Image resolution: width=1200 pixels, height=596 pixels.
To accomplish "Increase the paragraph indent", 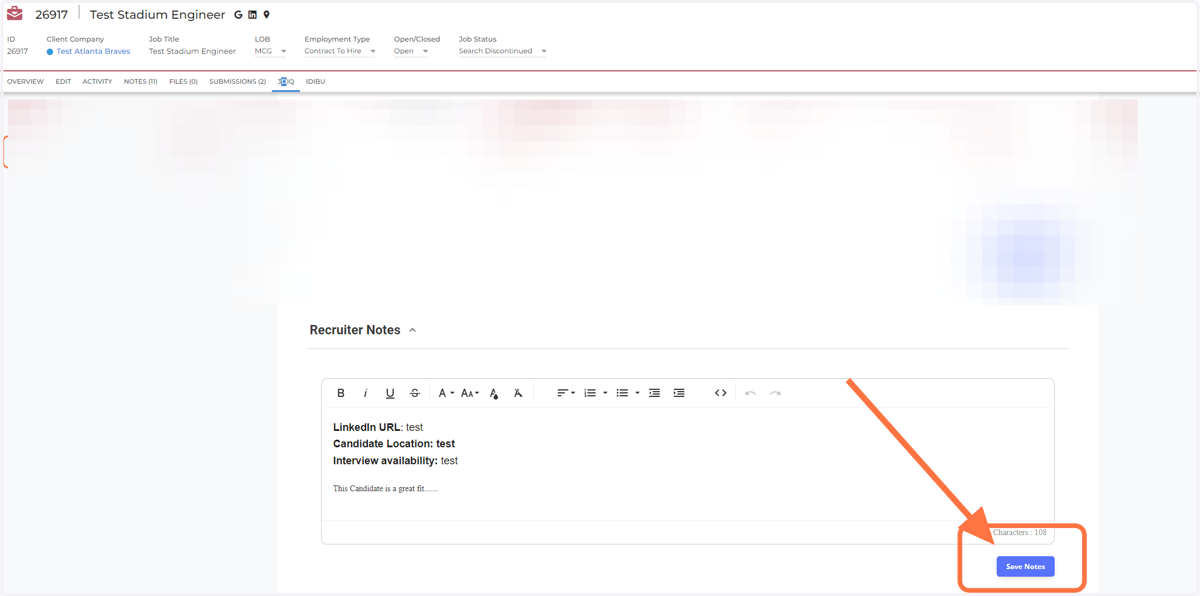I will [679, 393].
